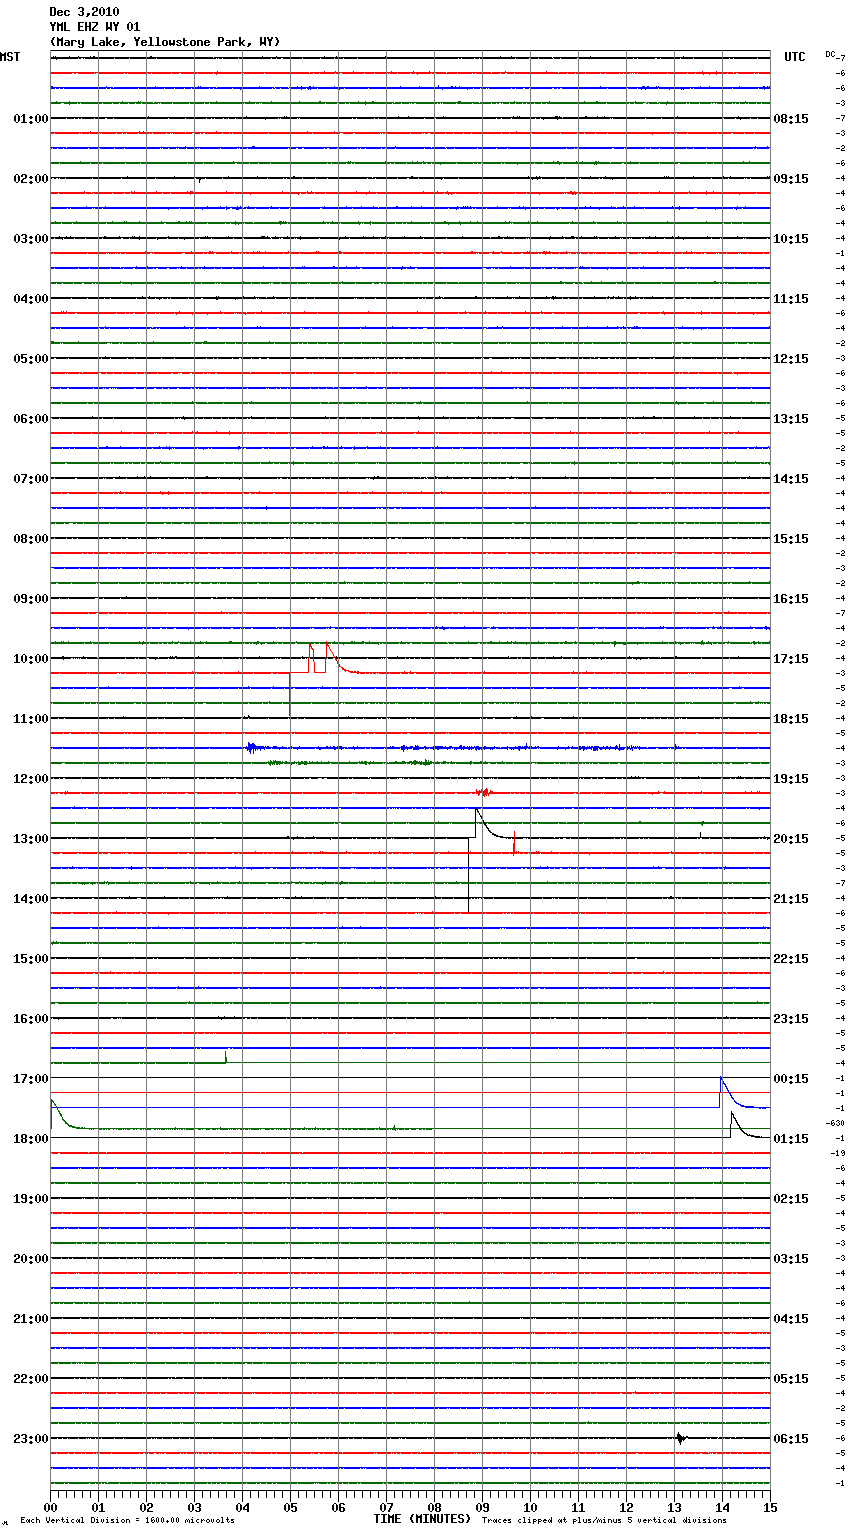This screenshot has height=1534, width=850.
Task: Select the 11:00 MST time label
Action: pos(31,718)
